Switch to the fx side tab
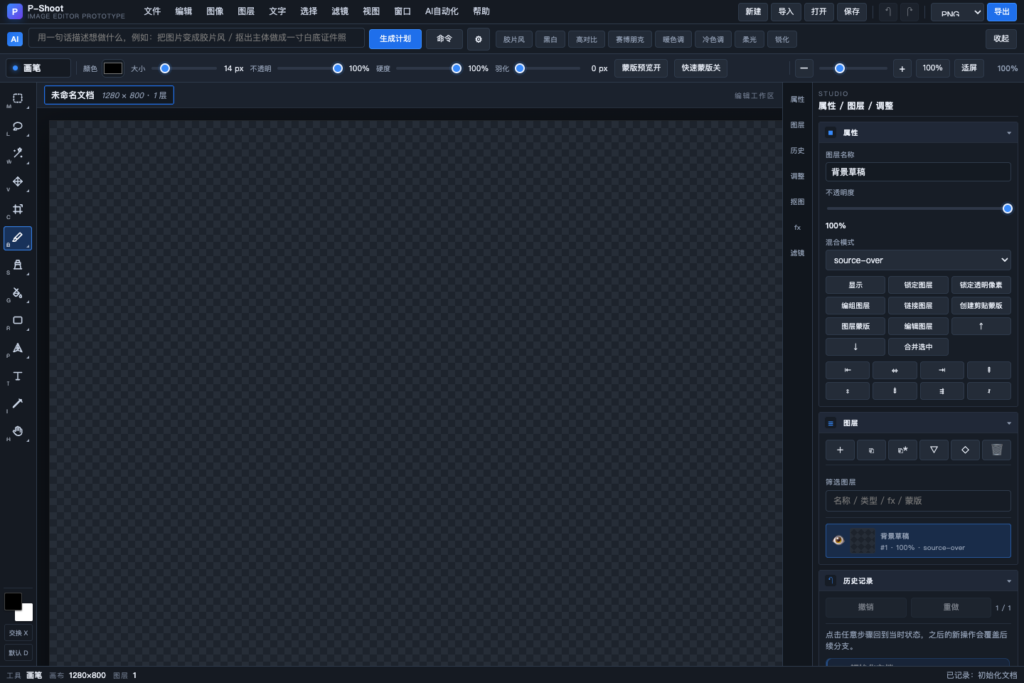 tap(797, 227)
